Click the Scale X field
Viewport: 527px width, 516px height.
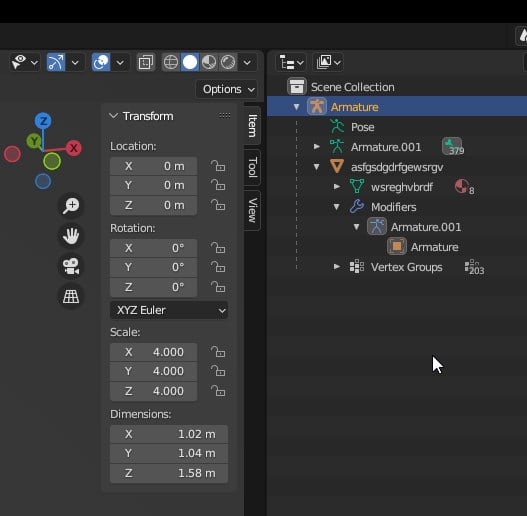pyautogui.click(x=154, y=352)
